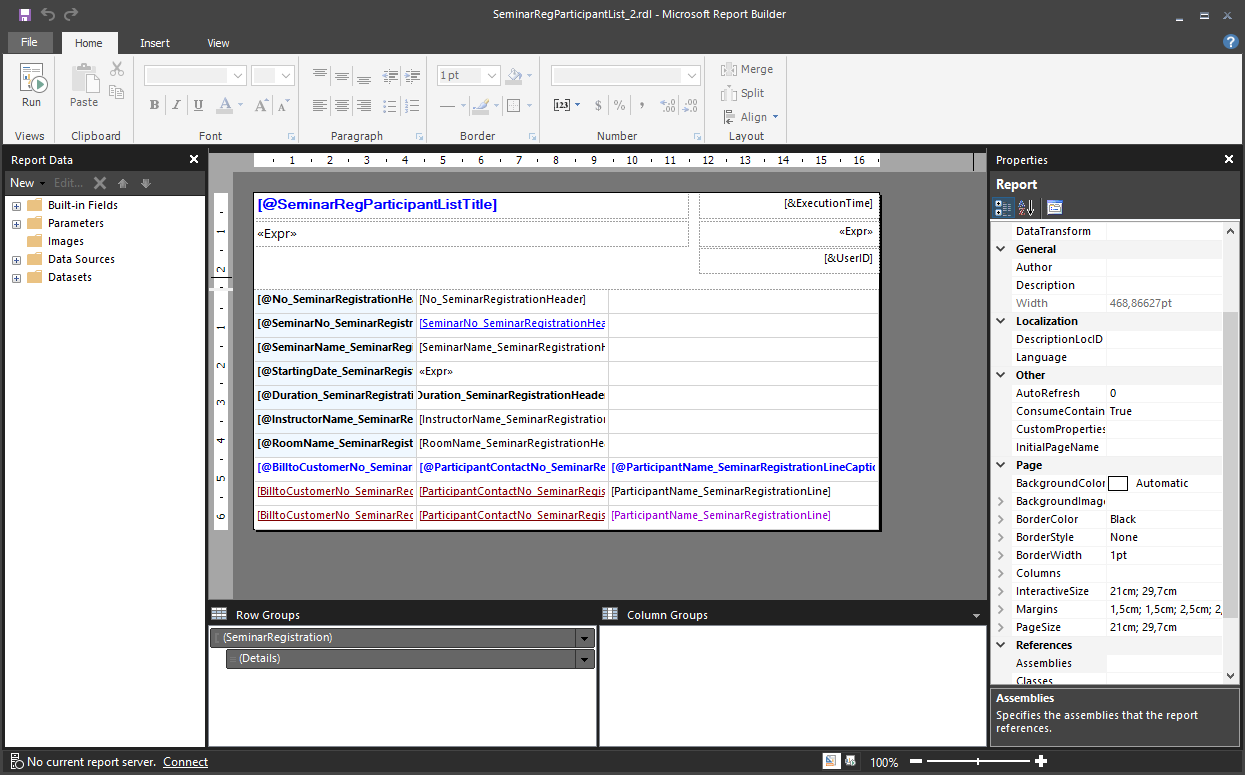Click the BackgroundColor swatch in Properties
Screen dimensions: 1245x775
tap(1118, 483)
